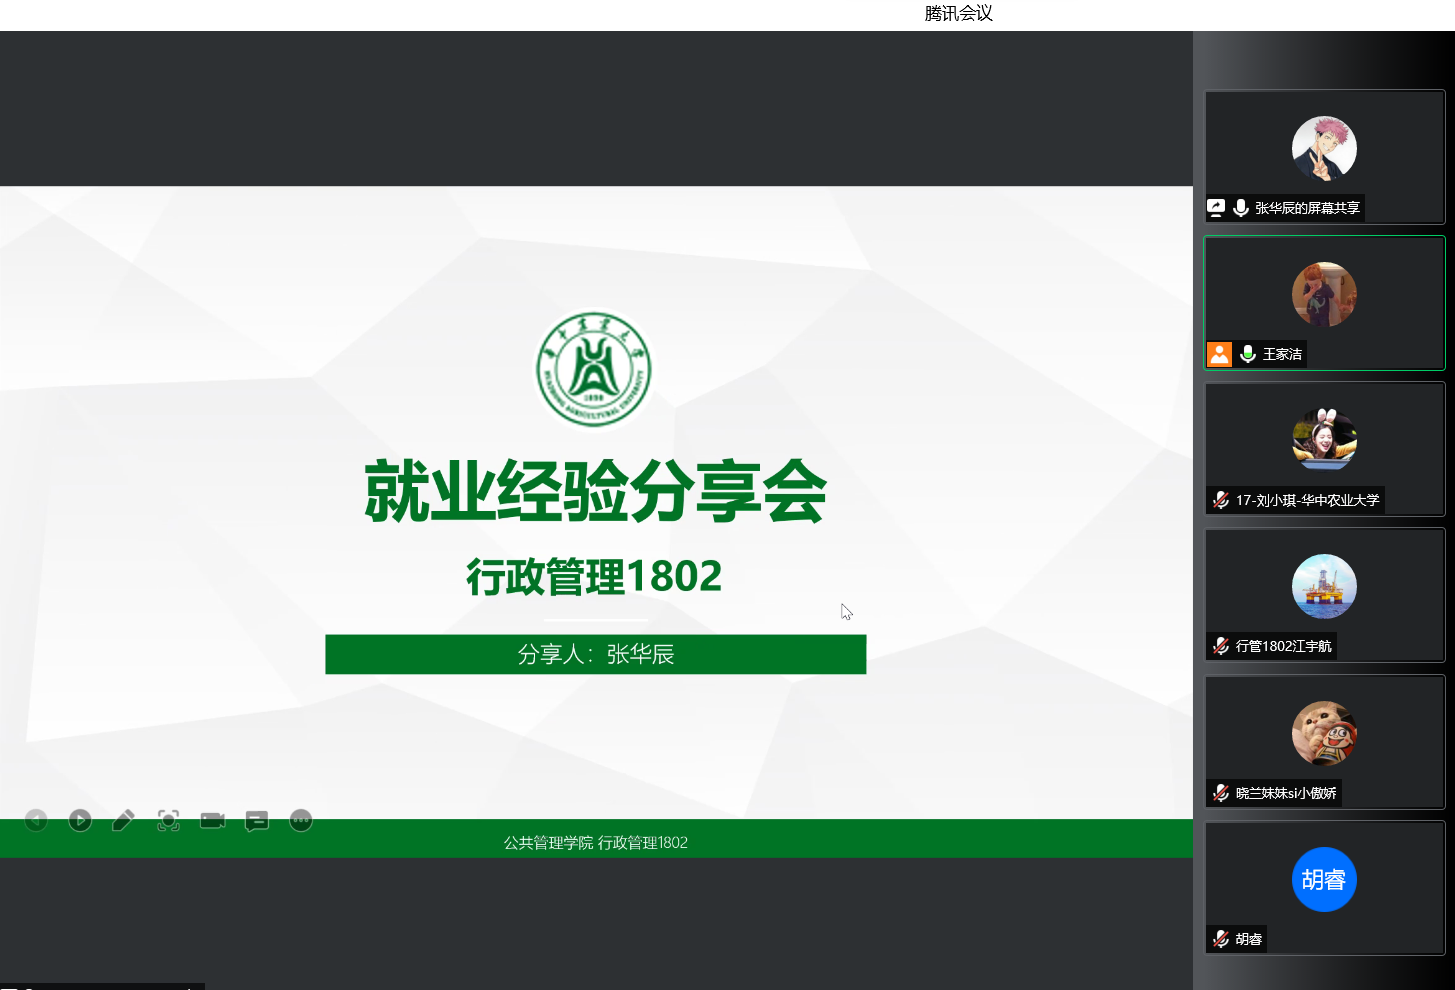Click the screen share icon beside 张华辰

pyautogui.click(x=1216, y=208)
